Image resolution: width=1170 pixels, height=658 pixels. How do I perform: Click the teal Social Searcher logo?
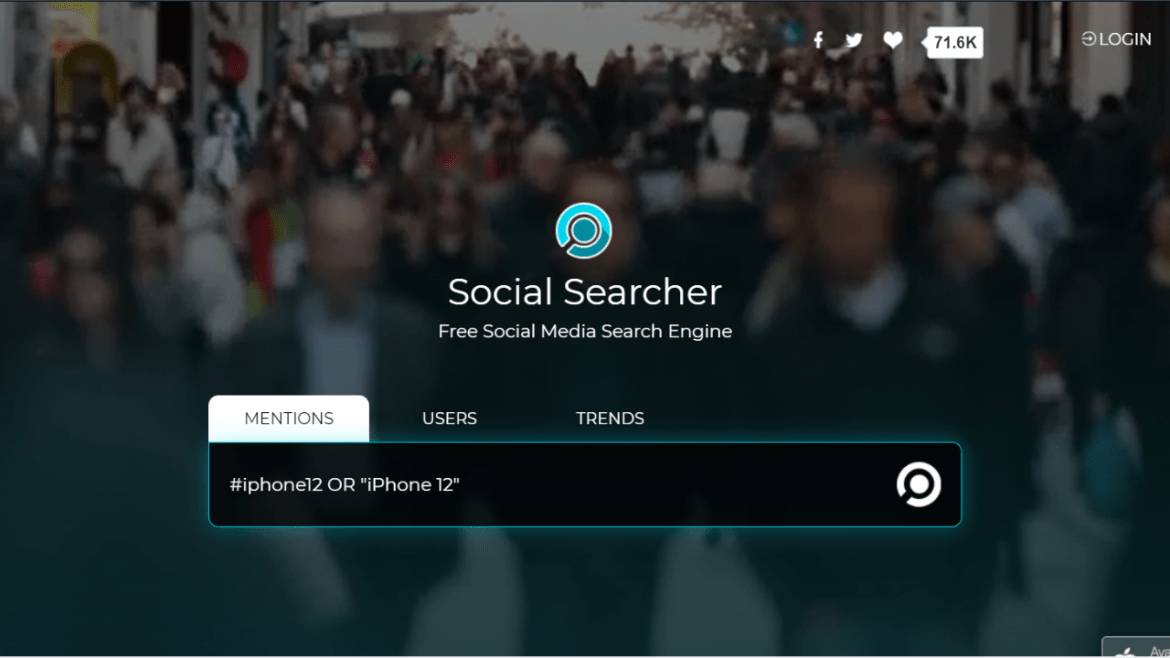click(x=584, y=231)
